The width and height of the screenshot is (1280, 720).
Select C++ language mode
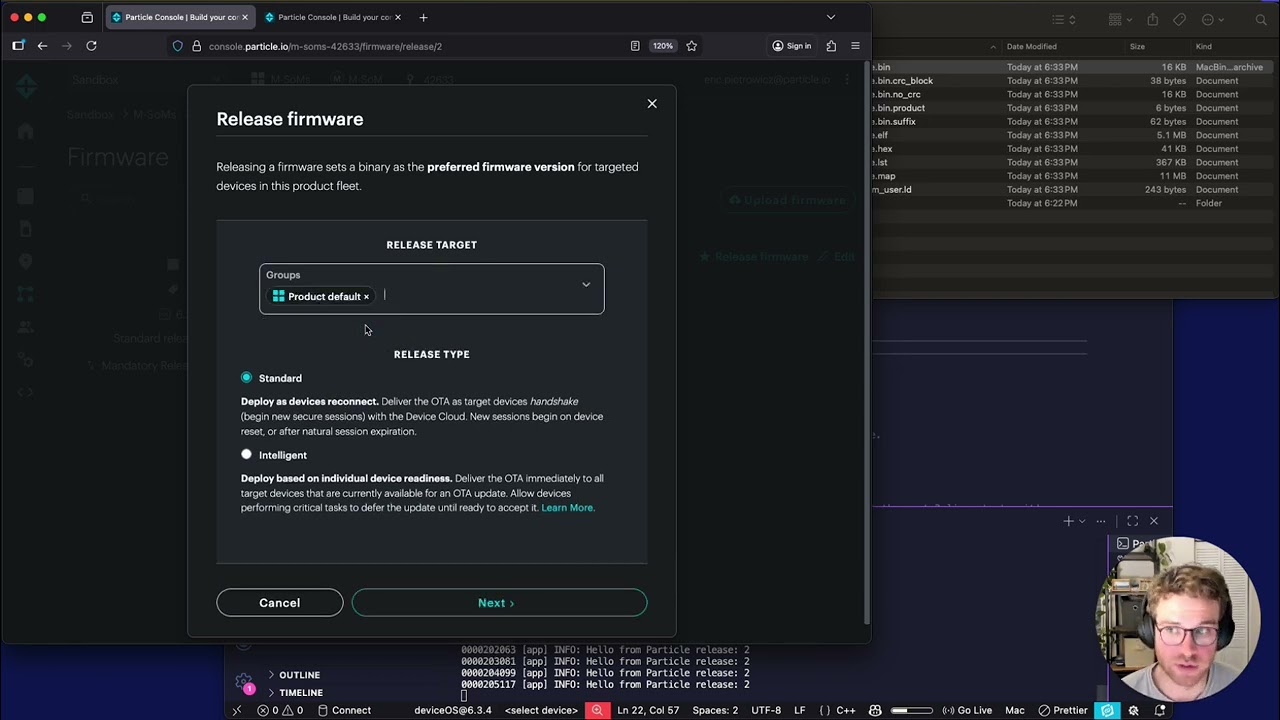(845, 710)
